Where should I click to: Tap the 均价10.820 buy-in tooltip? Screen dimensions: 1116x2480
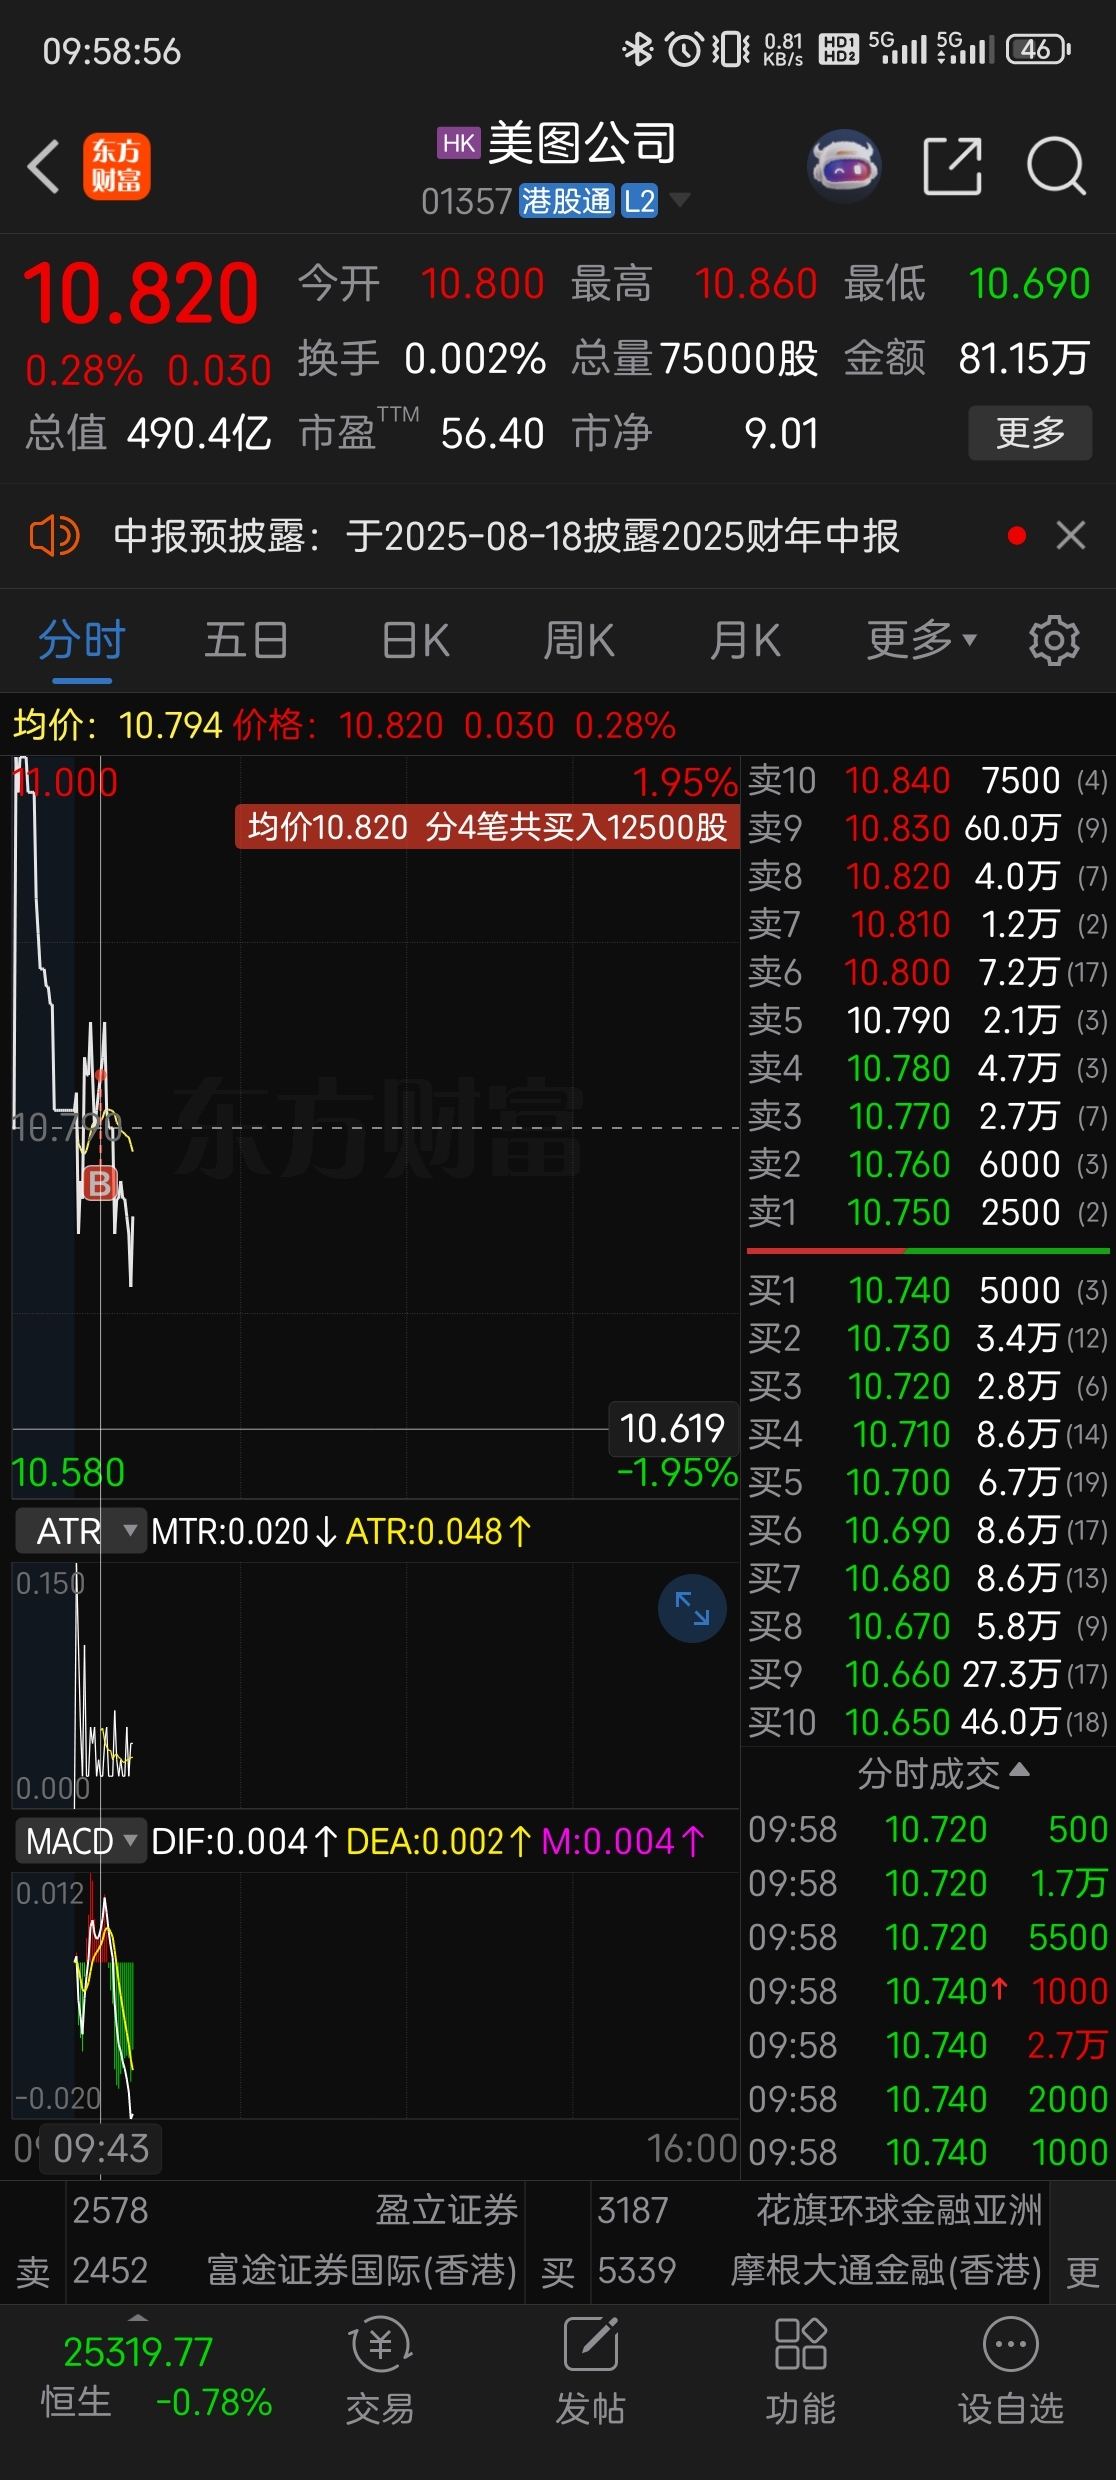(487, 827)
